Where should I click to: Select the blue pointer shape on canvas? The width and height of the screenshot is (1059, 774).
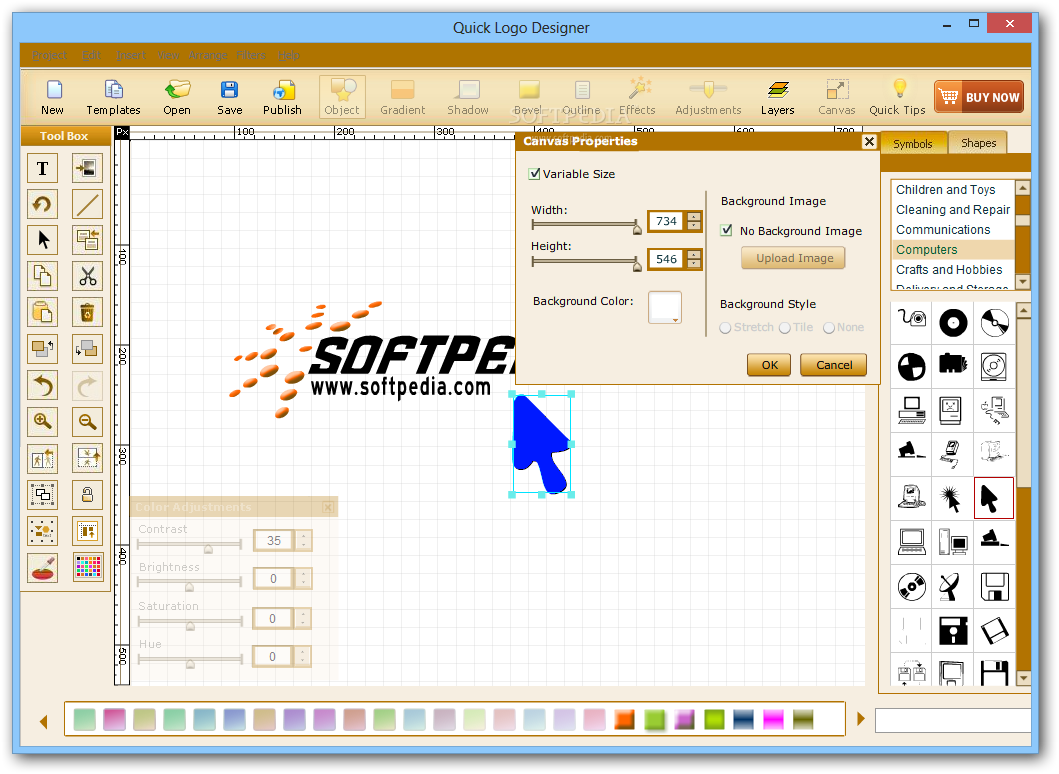tap(541, 444)
